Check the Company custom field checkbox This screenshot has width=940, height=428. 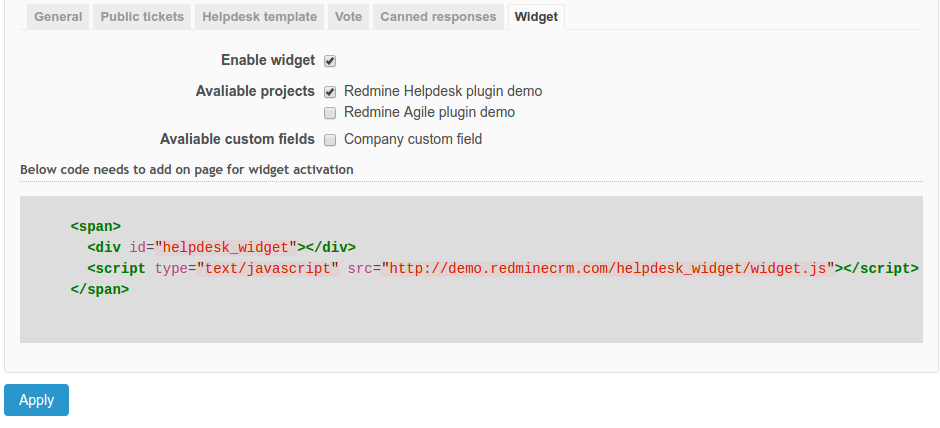pyautogui.click(x=330, y=140)
